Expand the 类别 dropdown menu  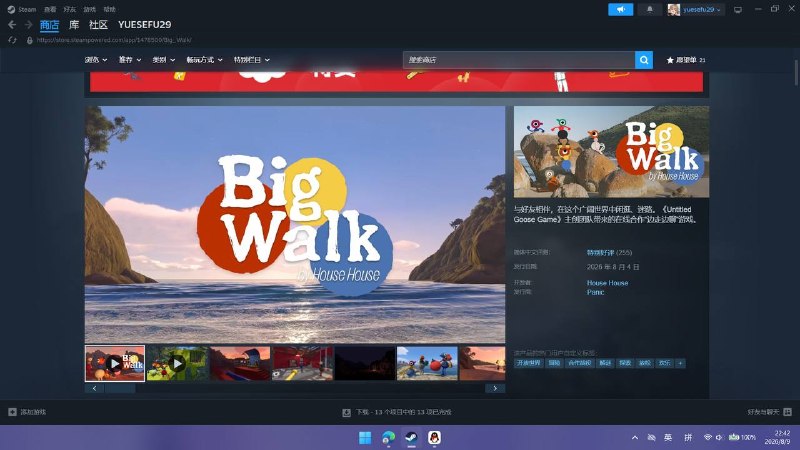click(163, 60)
